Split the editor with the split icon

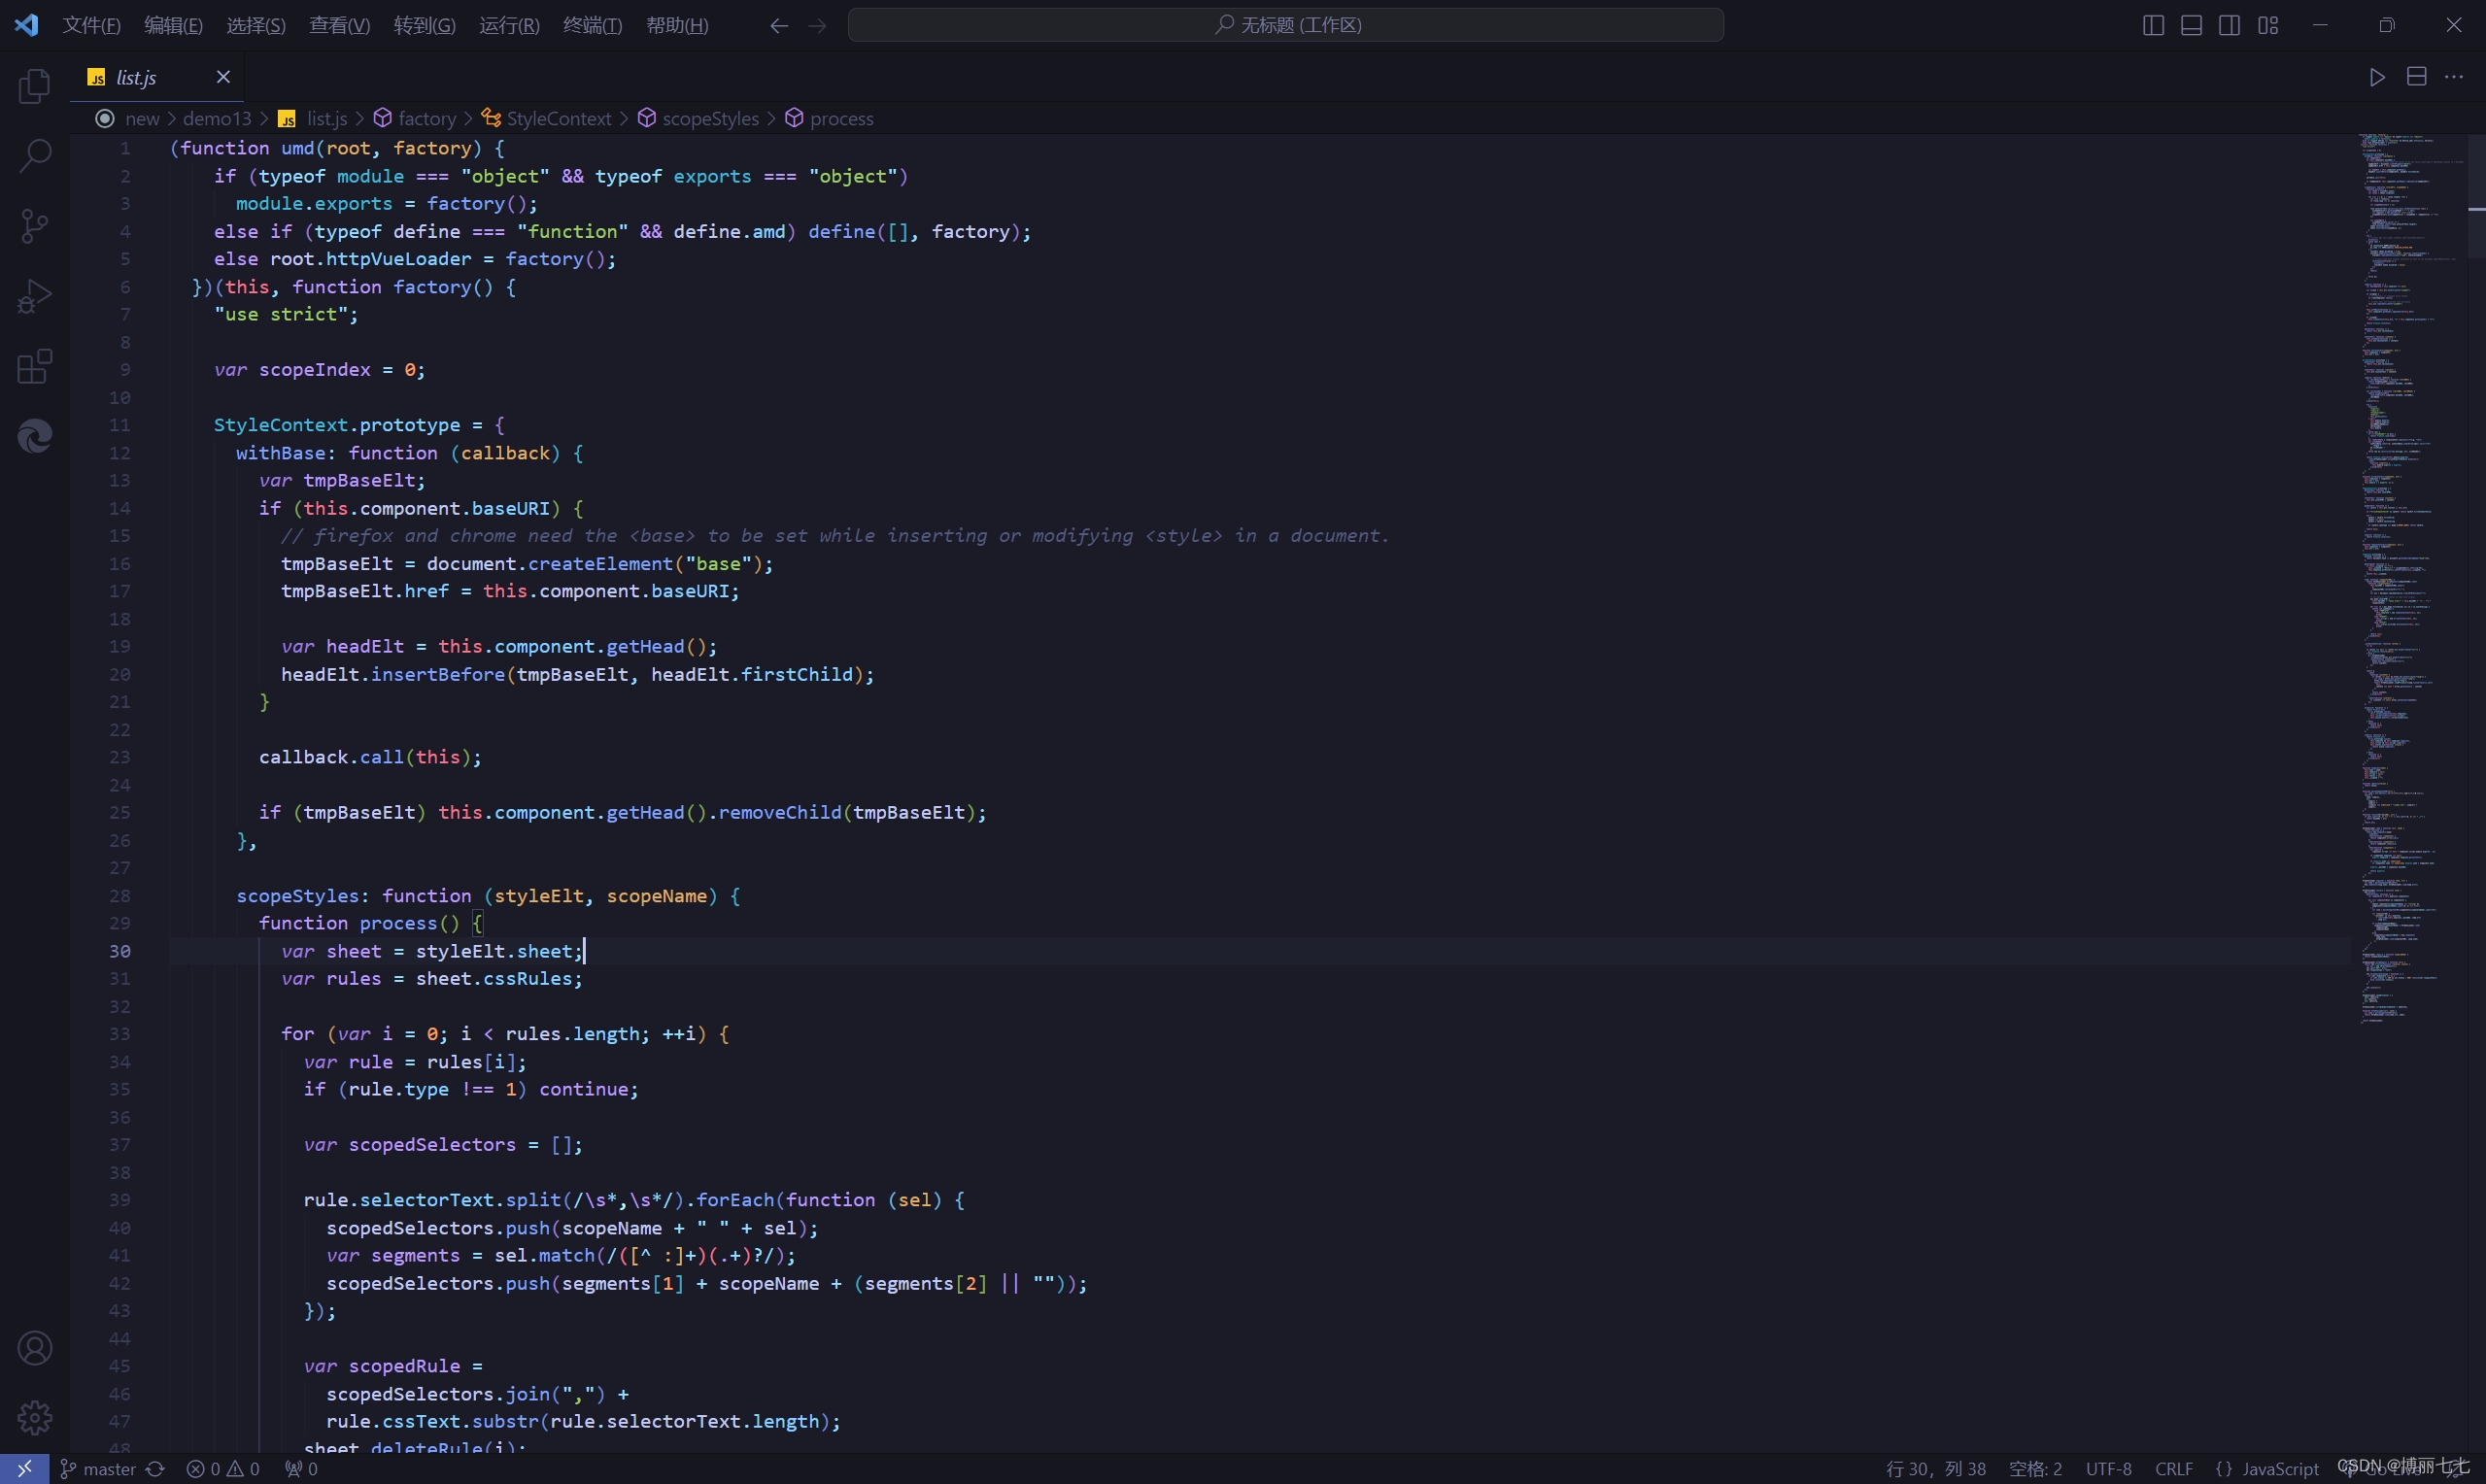click(x=2416, y=77)
